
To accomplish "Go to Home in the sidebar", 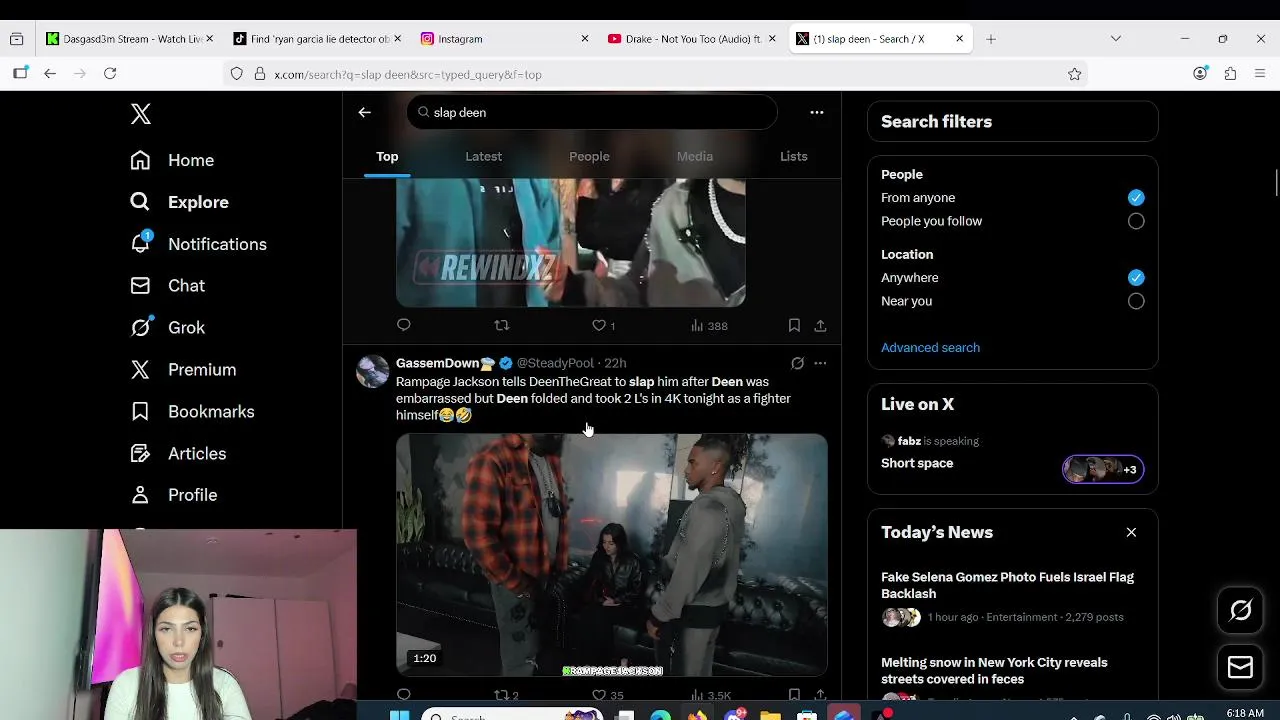I will click(x=172, y=160).
